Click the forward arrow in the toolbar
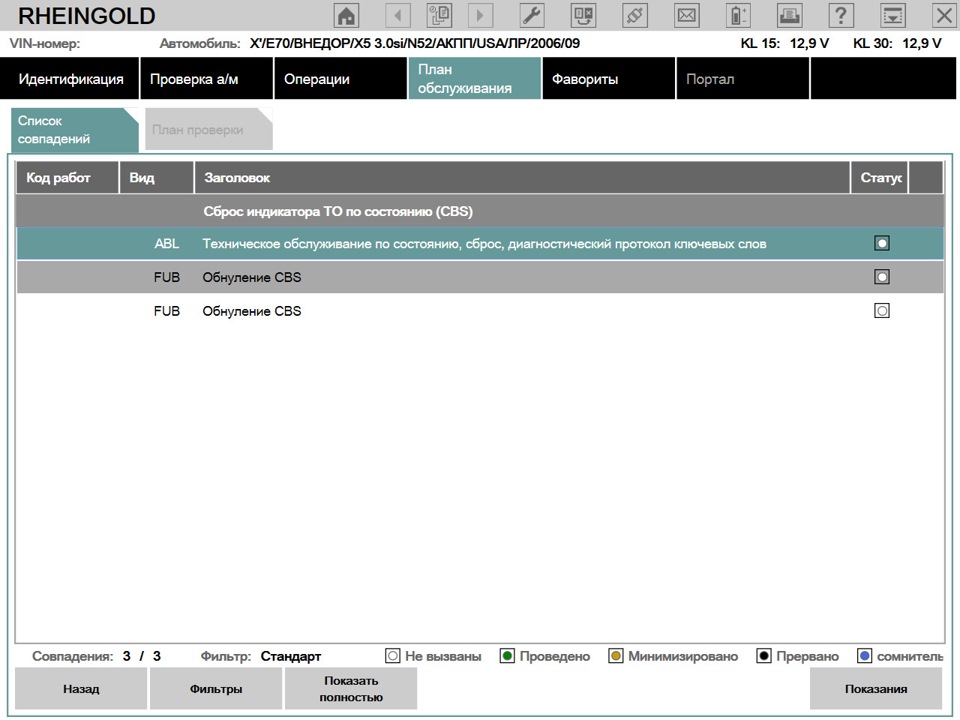960x720 pixels. (x=480, y=15)
